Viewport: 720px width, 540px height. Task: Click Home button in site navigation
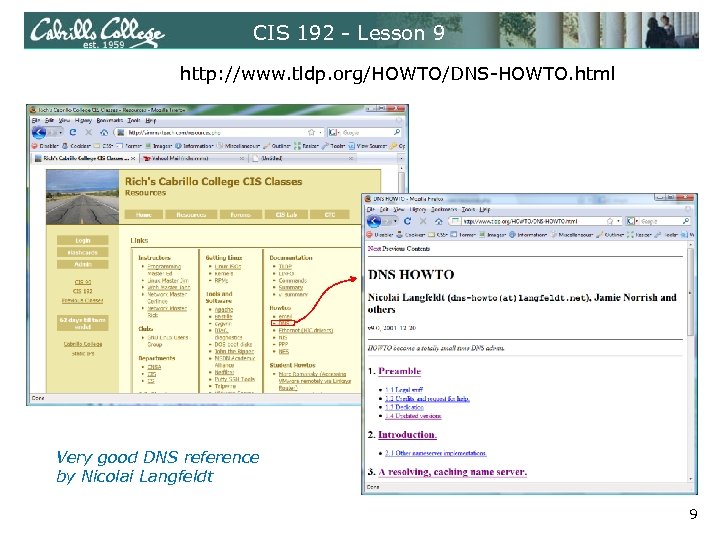[x=144, y=214]
